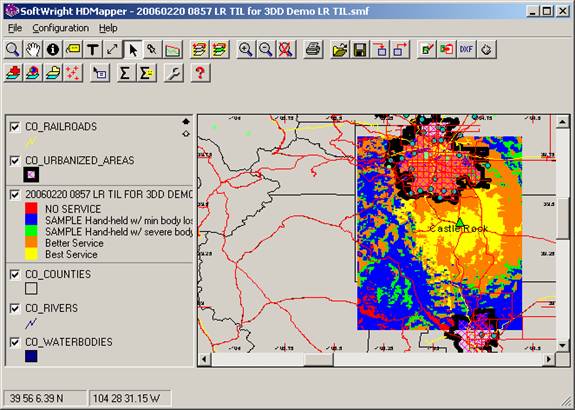Choose the info identify tool
This screenshot has width=575, height=410.
53,50
